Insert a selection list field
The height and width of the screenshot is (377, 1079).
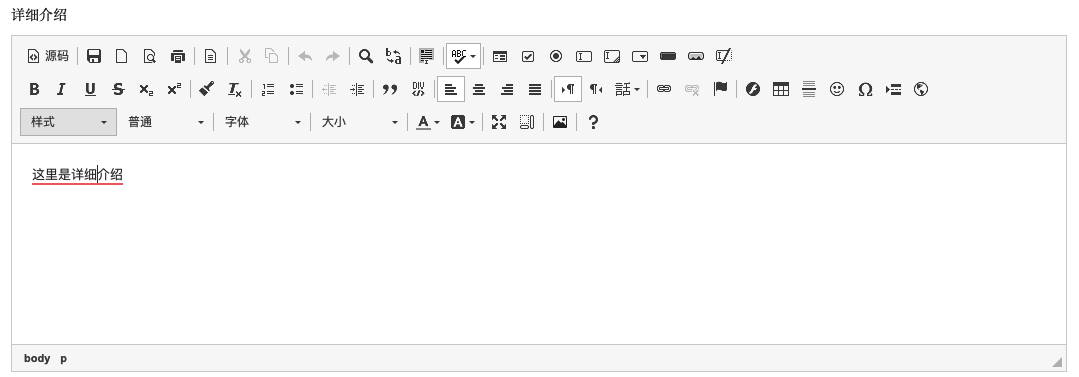pyautogui.click(x=640, y=56)
